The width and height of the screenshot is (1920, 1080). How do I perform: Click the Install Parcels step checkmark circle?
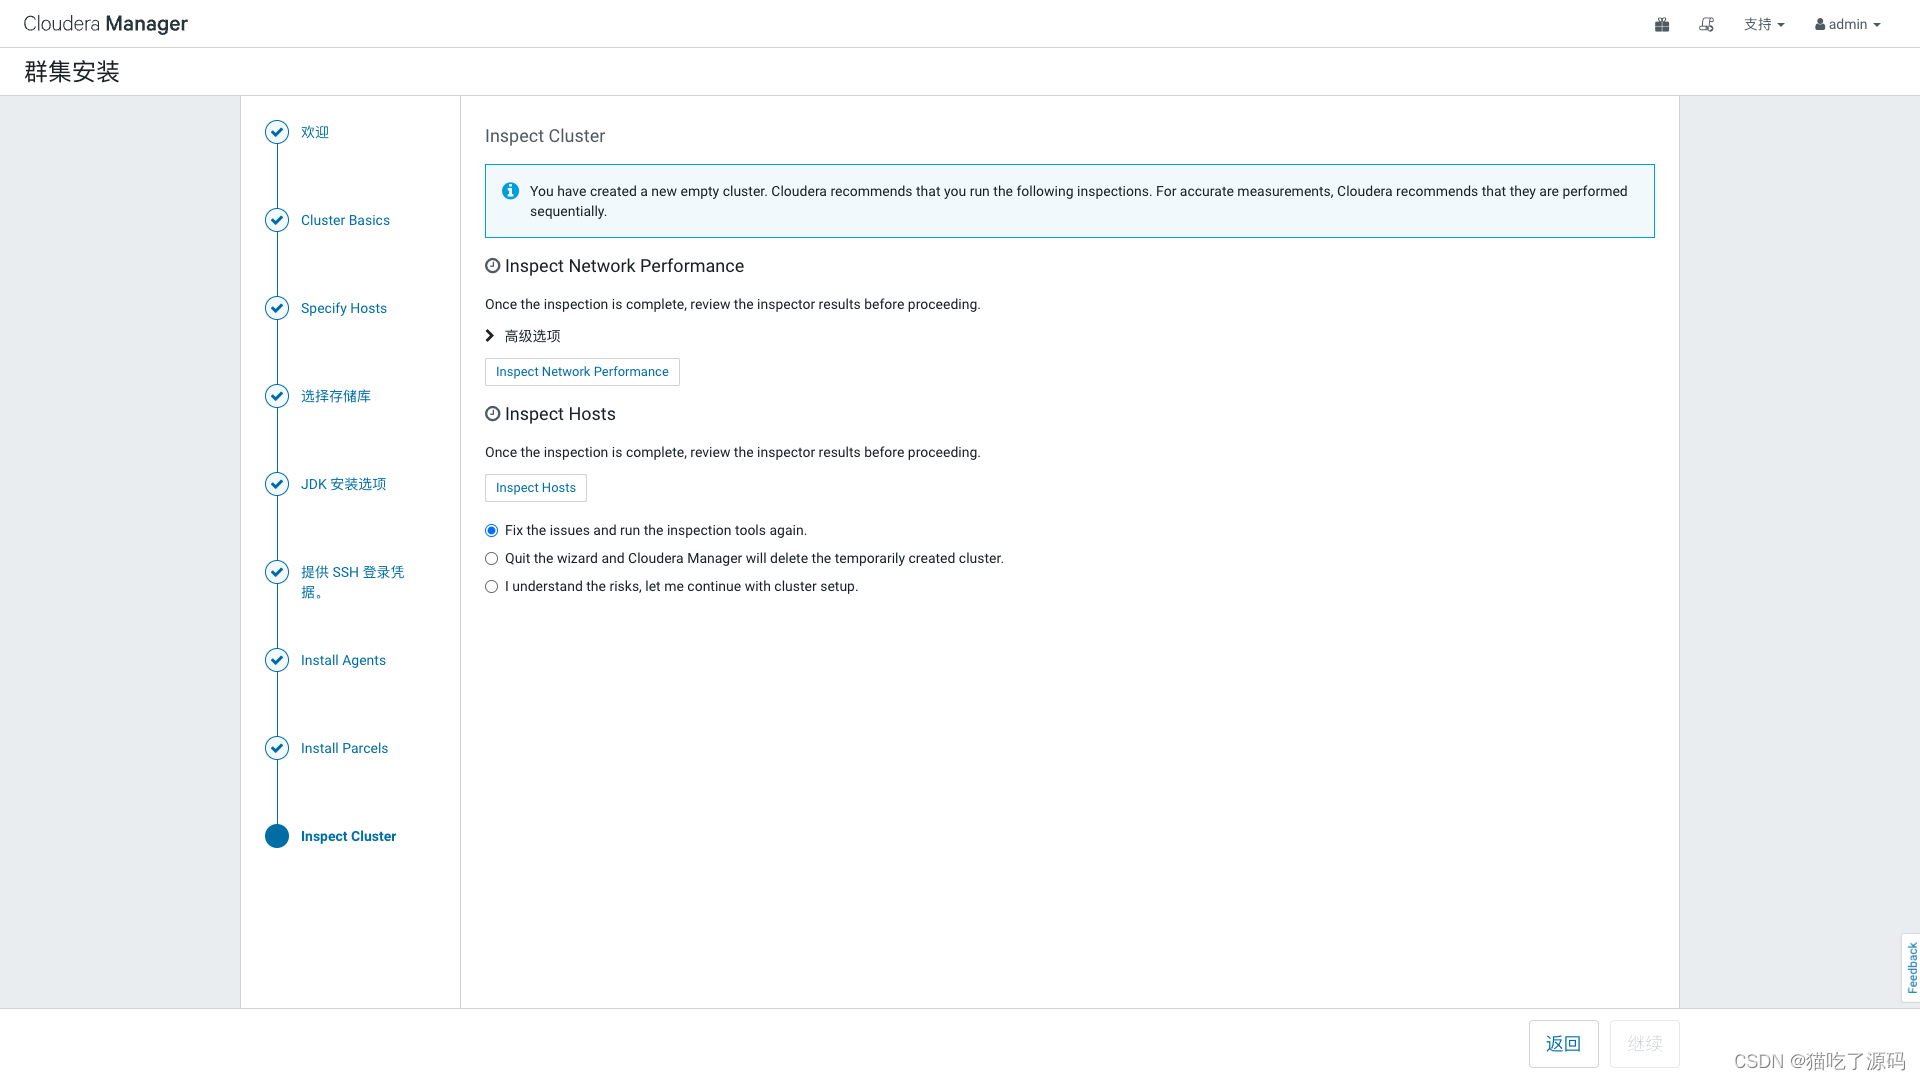(x=277, y=748)
